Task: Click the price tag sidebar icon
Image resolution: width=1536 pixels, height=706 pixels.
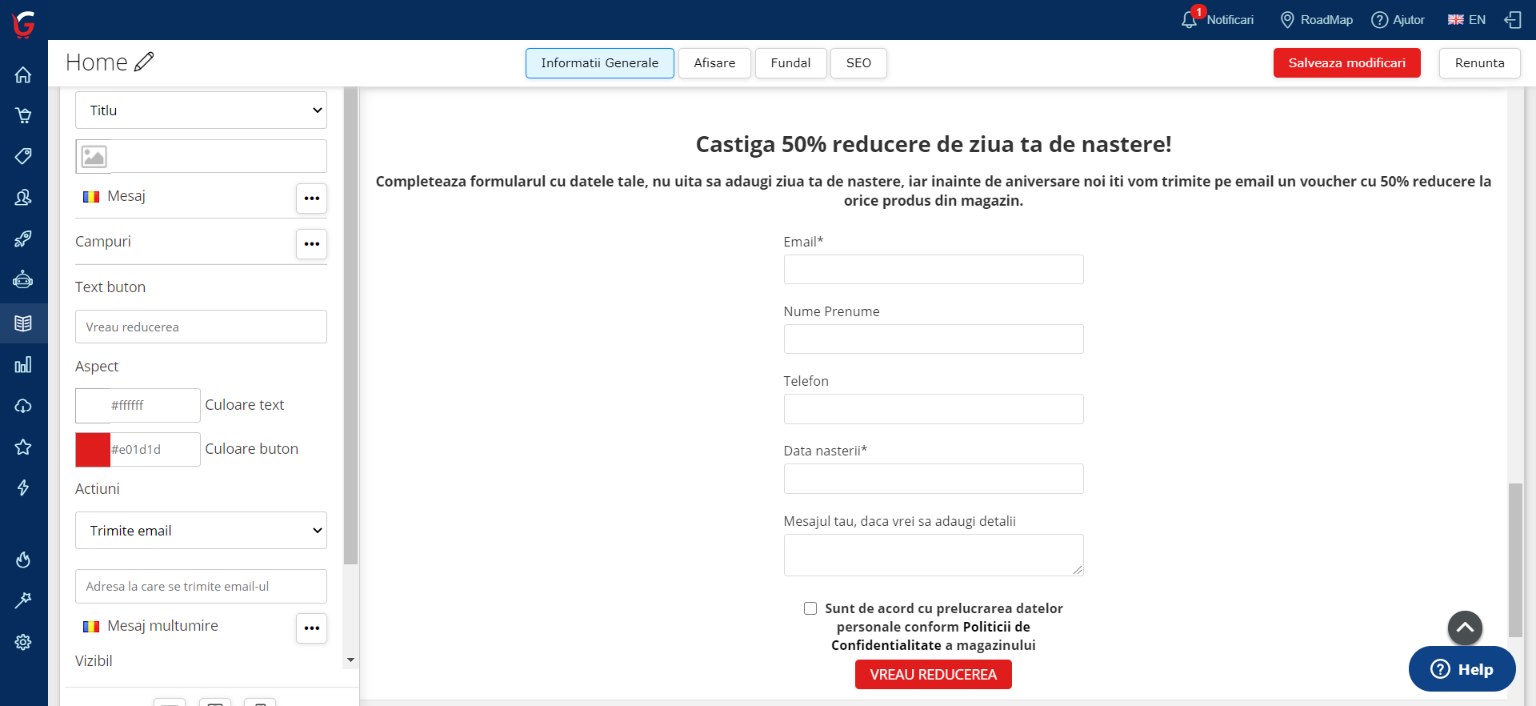Action: click(23, 157)
